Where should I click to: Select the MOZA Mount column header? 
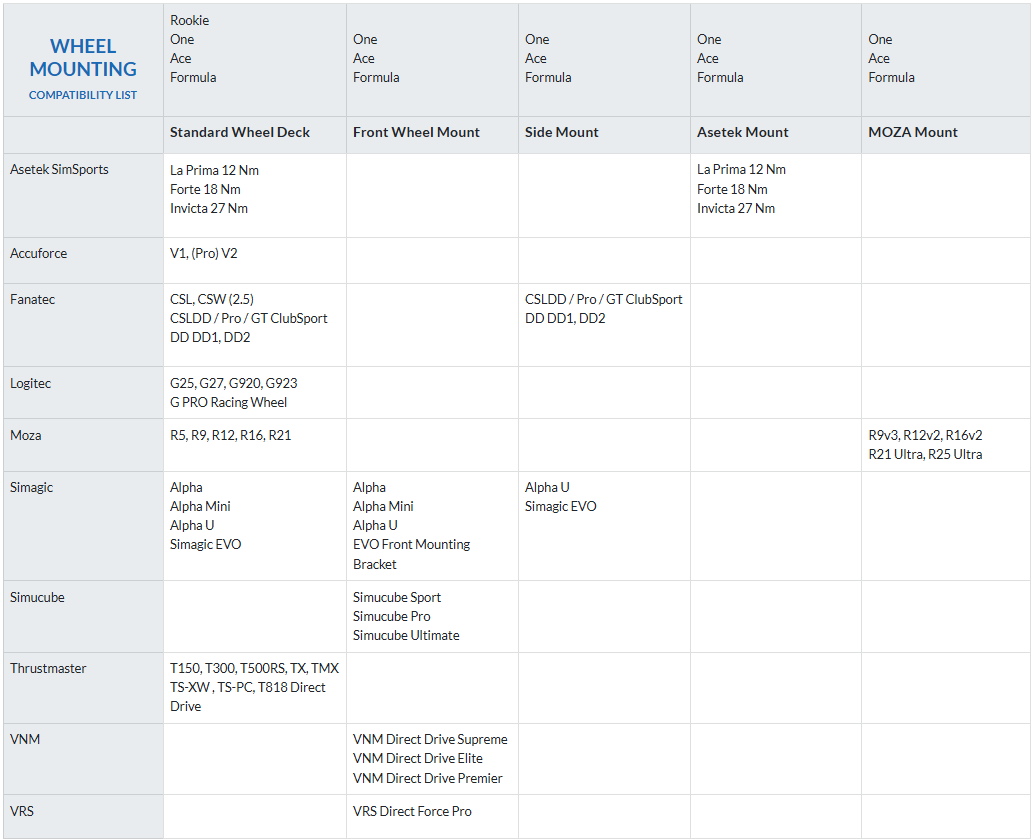(x=913, y=132)
